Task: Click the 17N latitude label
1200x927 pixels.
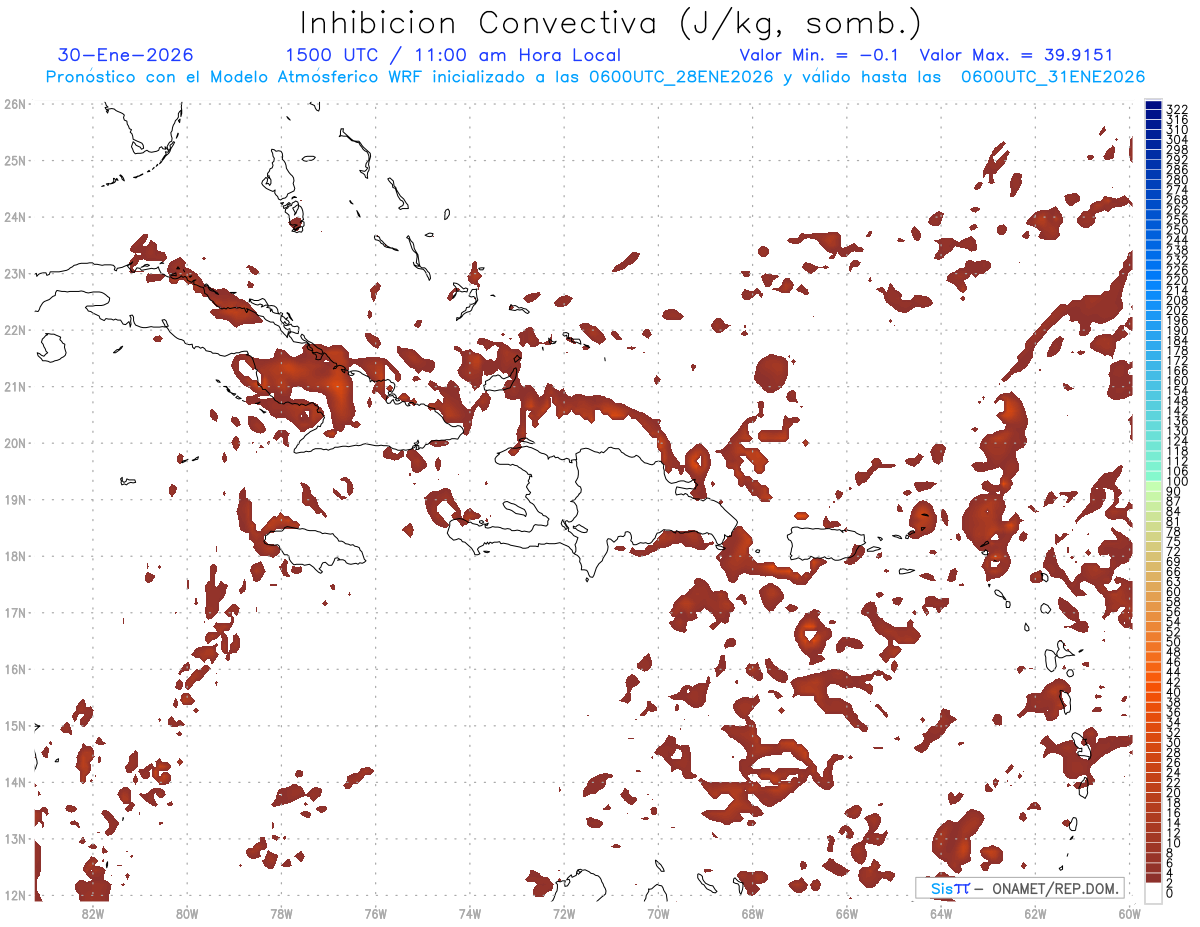Action: (14, 612)
